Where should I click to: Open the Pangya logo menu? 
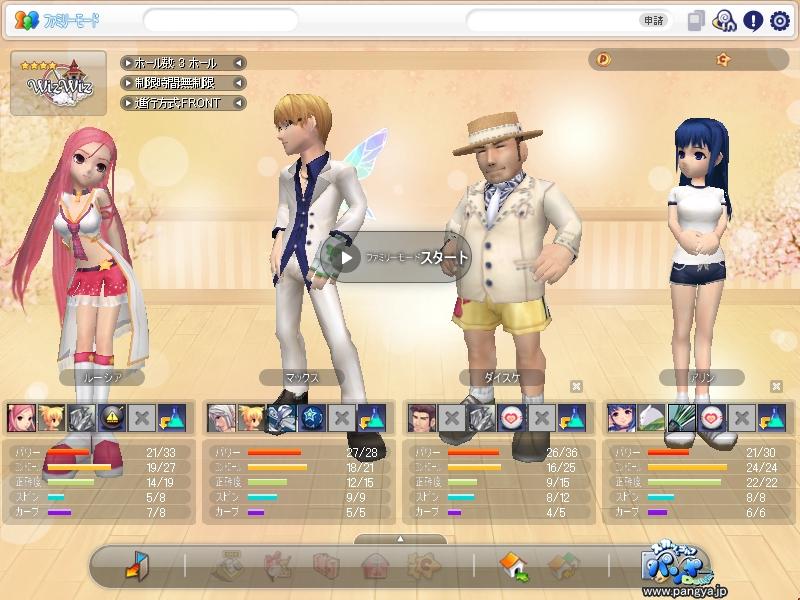pos(677,564)
